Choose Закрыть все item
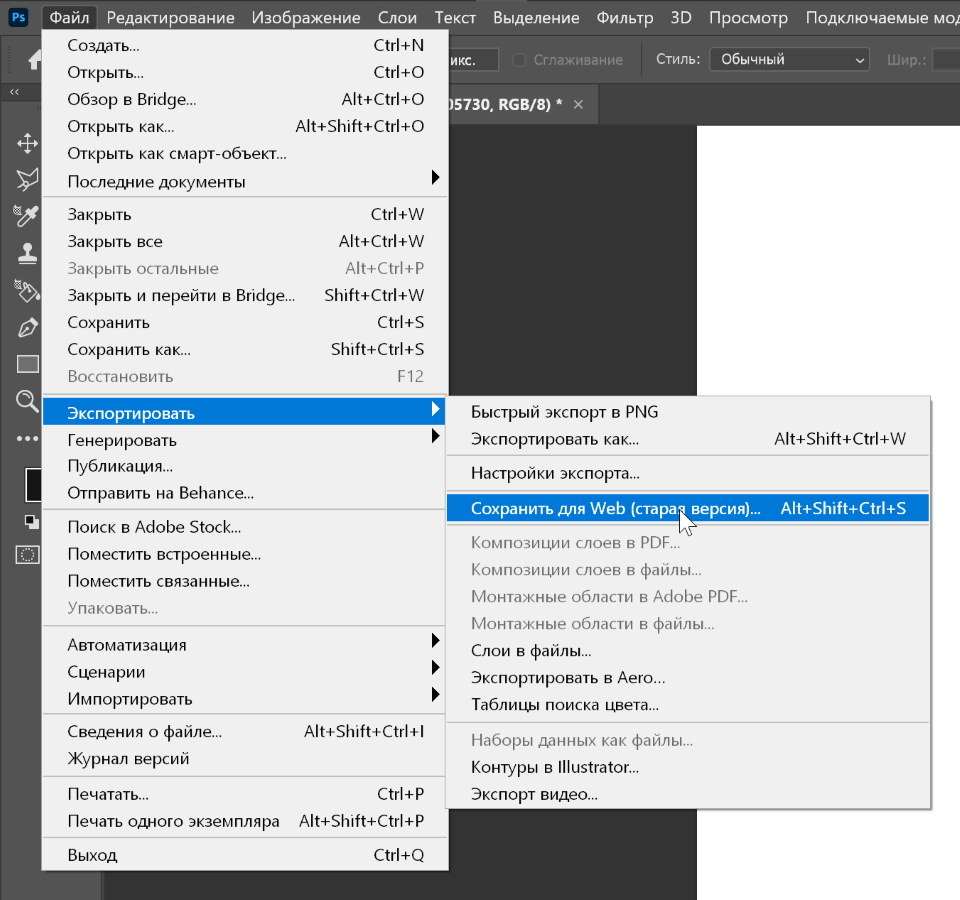This screenshot has height=900, width=960. click(245, 241)
